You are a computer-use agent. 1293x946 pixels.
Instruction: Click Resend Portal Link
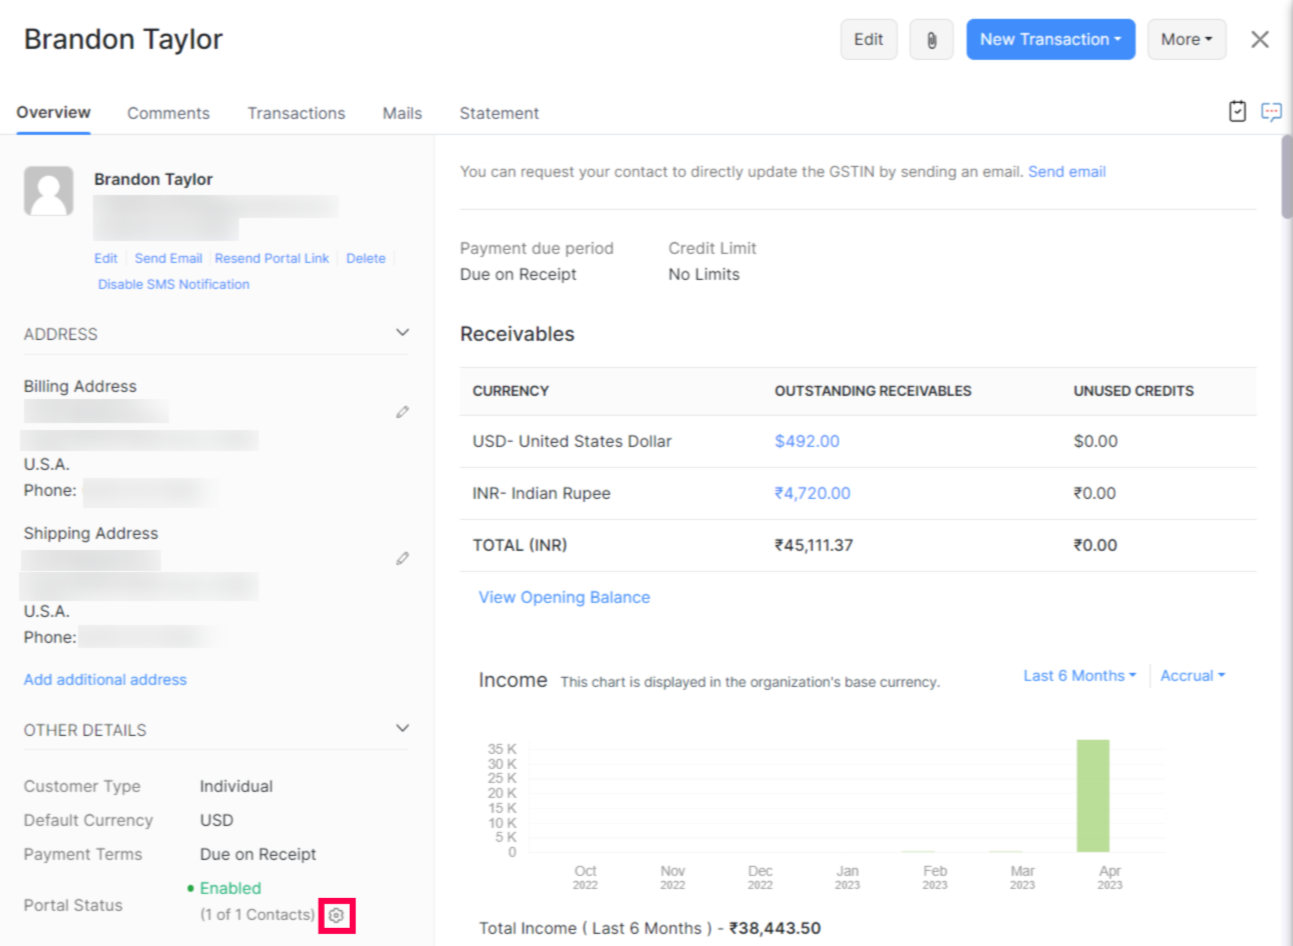click(272, 258)
